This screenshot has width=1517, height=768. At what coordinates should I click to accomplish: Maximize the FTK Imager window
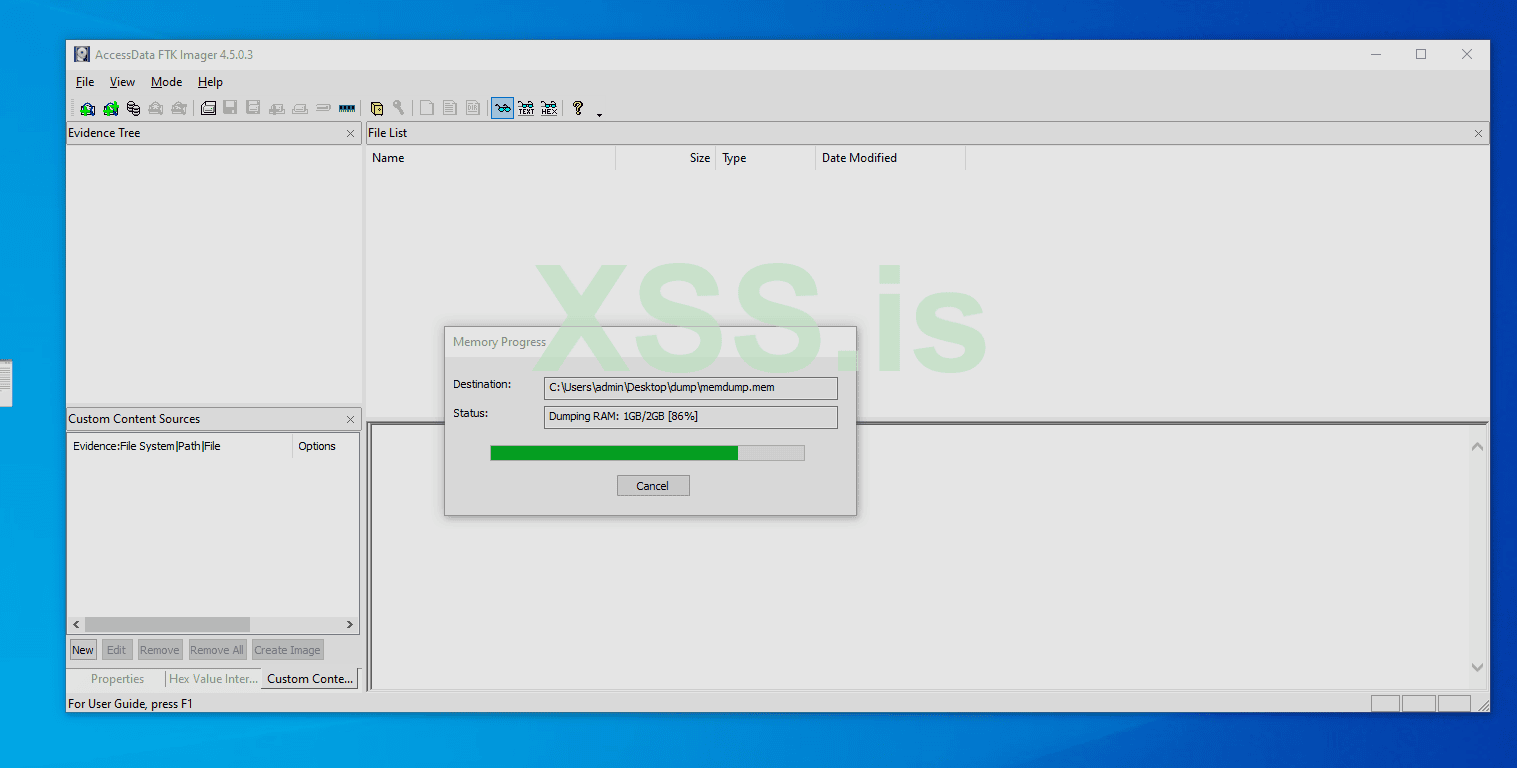click(x=1421, y=54)
